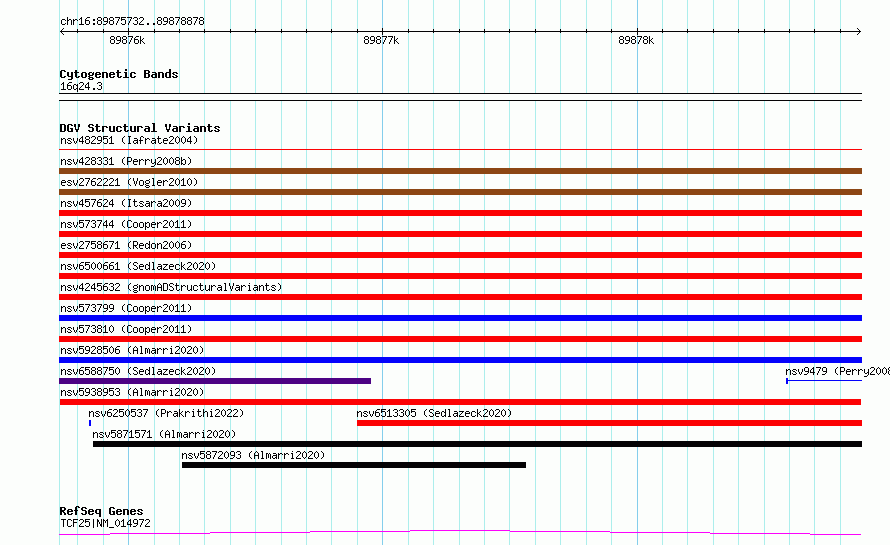Select the red esv2758671 variant bar
The width and height of the screenshot is (890, 545).
tap(460, 255)
